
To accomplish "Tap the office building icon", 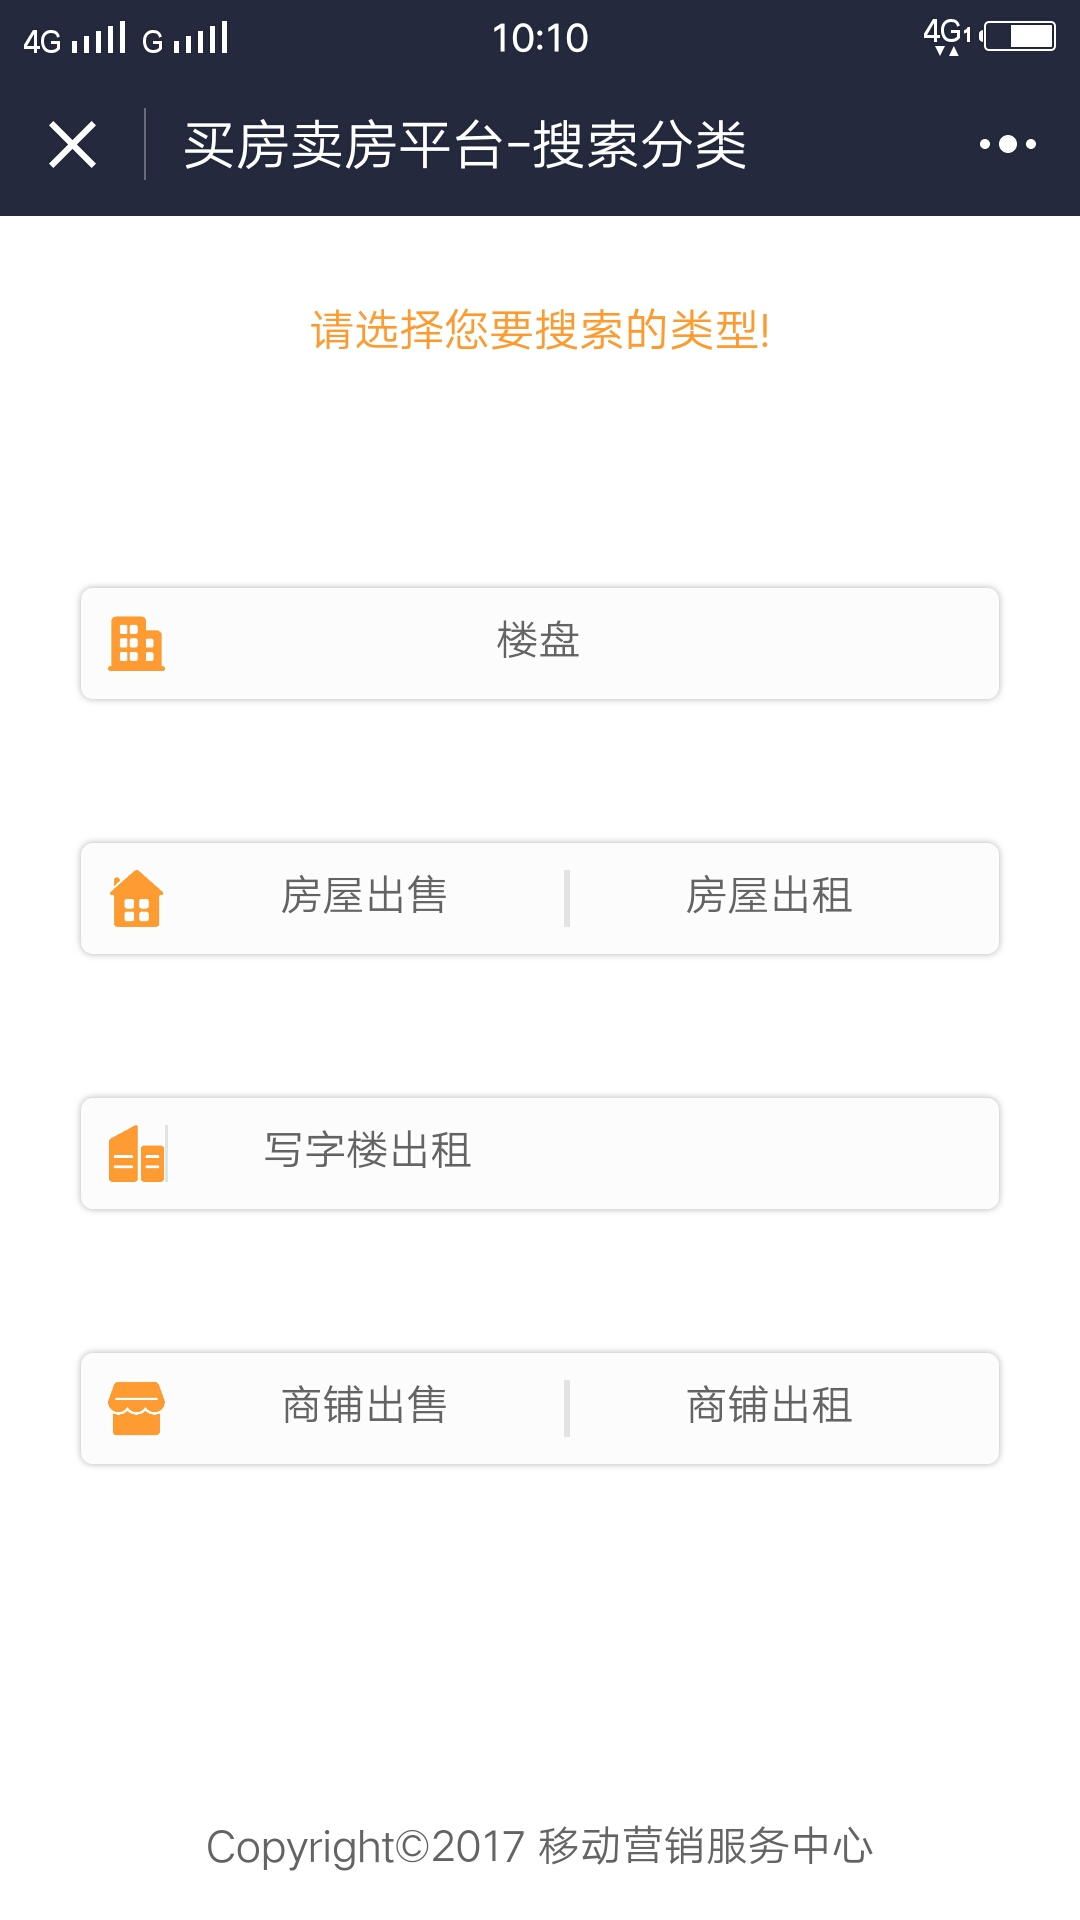I will coord(137,1153).
